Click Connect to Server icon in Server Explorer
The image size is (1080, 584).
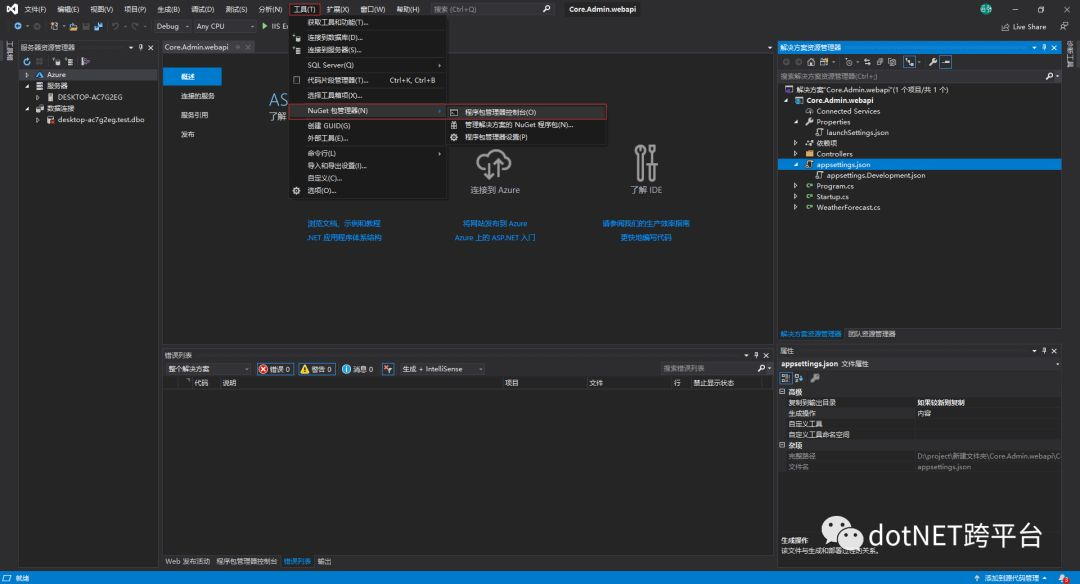pos(70,61)
